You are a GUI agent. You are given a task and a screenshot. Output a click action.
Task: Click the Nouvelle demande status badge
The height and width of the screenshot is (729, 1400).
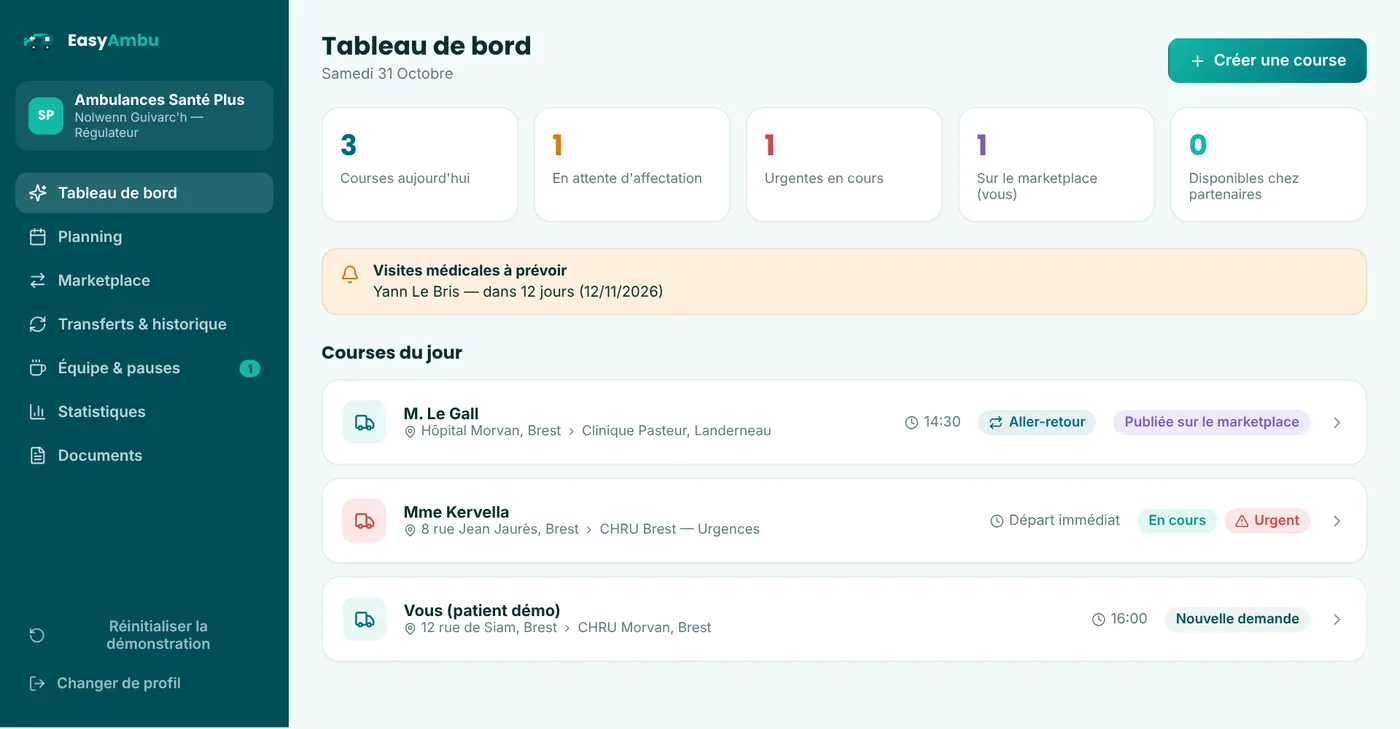point(1237,619)
